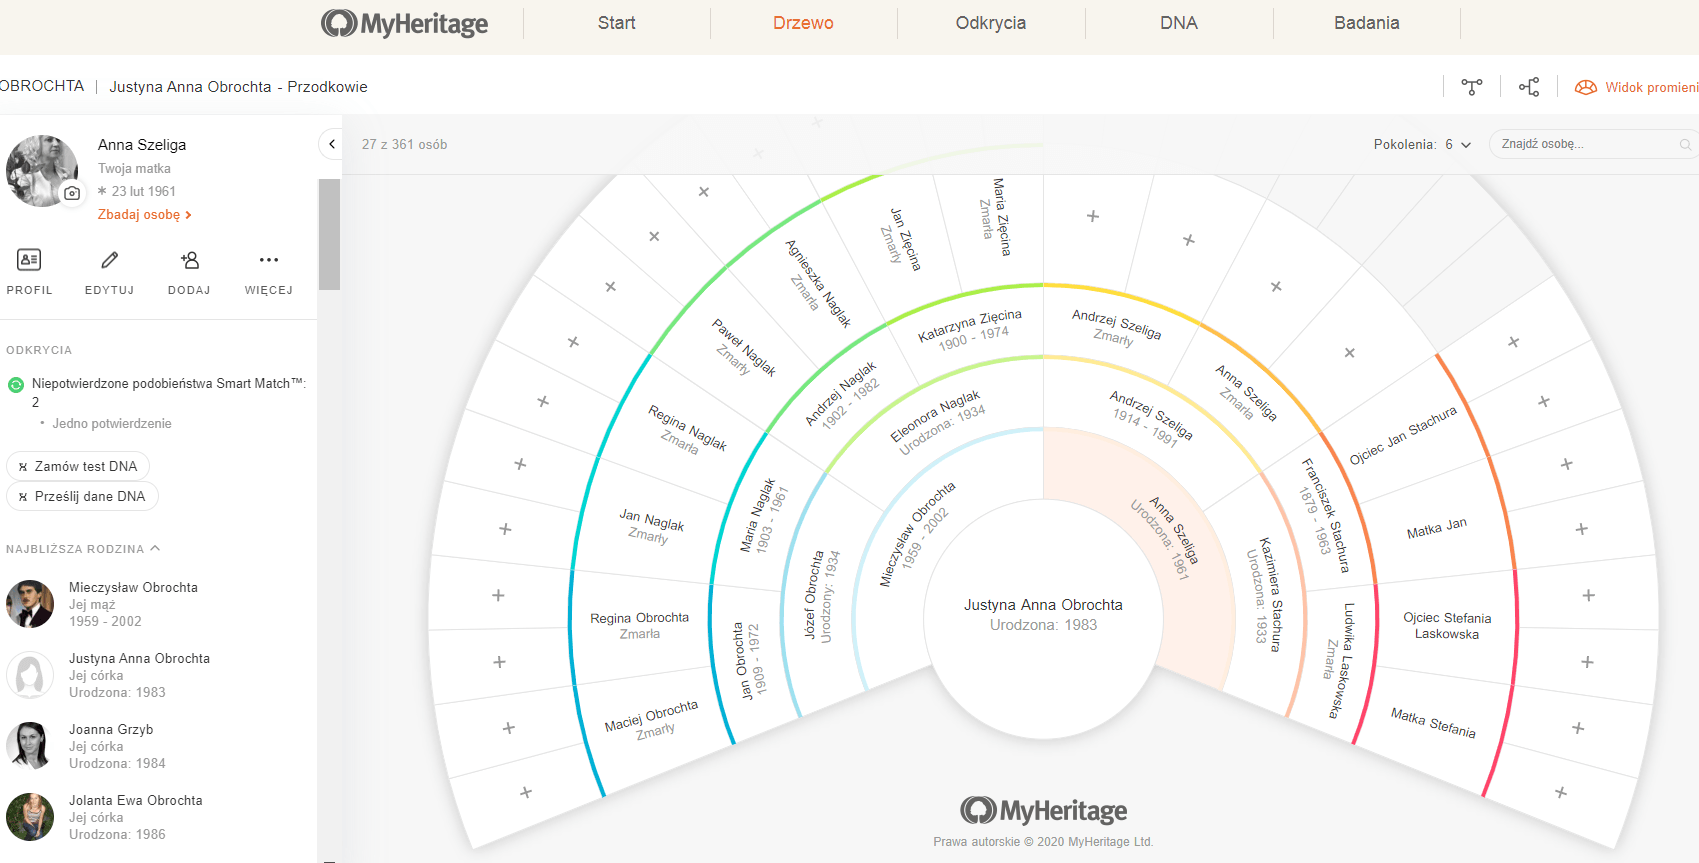Screen dimensions: 1699x863
Task: Collapse the left sidebar panel arrow
Action: point(331,144)
